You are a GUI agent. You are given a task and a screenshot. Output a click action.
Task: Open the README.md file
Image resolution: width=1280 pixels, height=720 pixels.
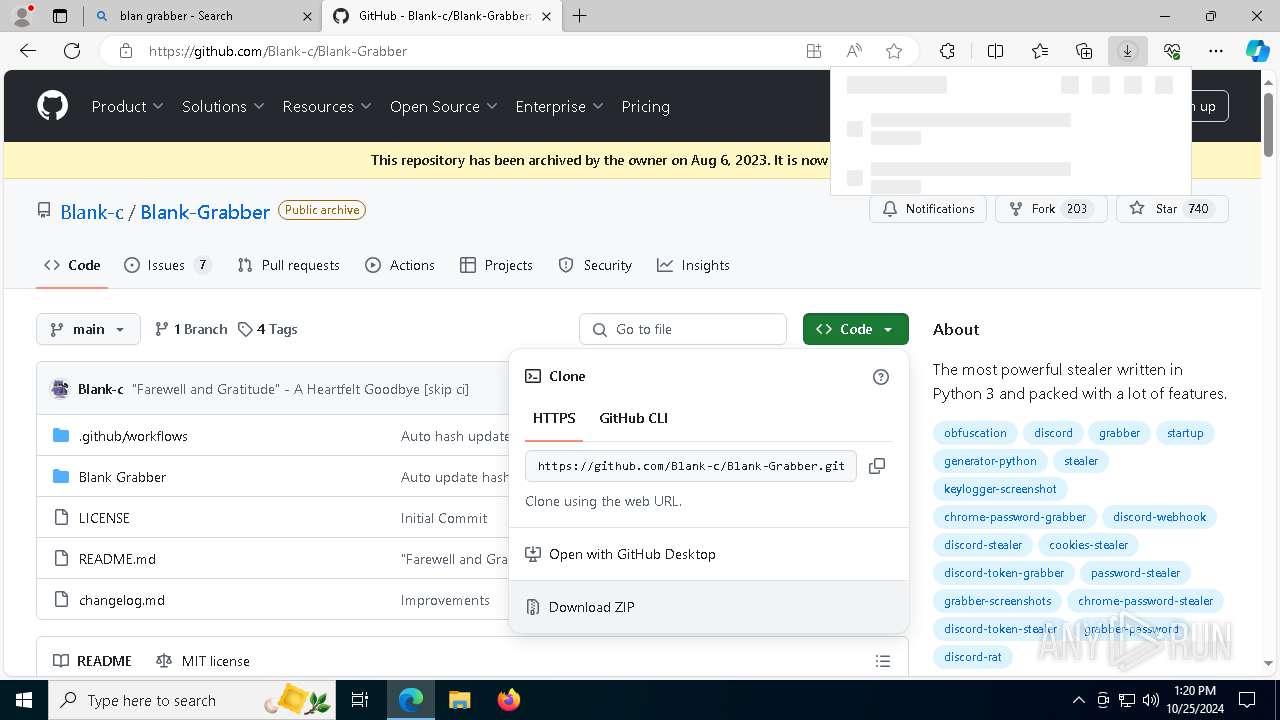pos(117,559)
